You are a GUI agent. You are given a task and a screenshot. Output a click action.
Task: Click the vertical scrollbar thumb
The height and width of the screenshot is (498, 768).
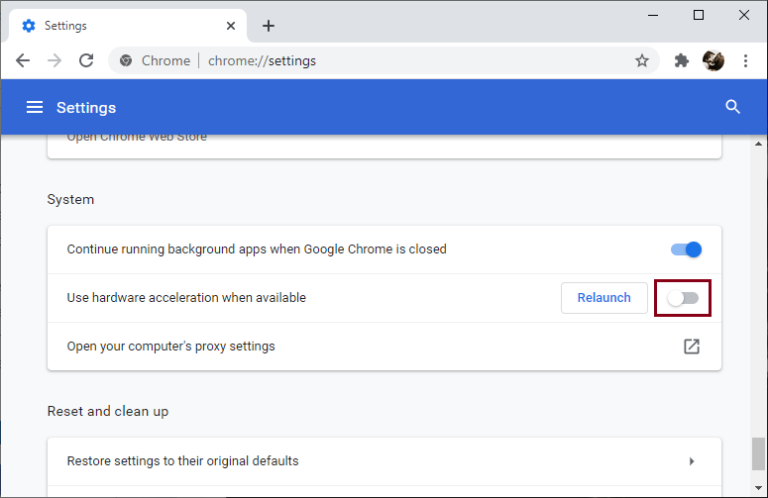pyautogui.click(x=758, y=453)
